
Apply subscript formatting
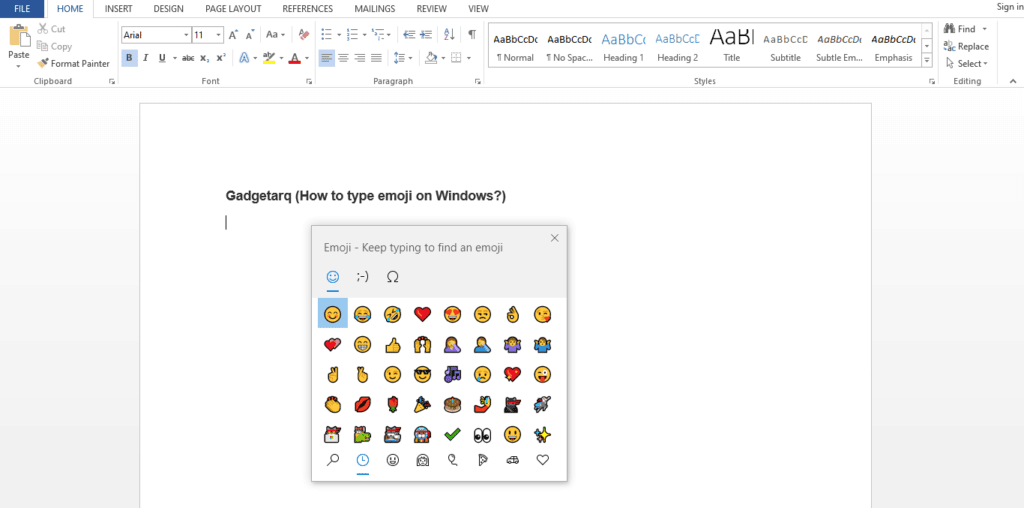click(x=204, y=58)
